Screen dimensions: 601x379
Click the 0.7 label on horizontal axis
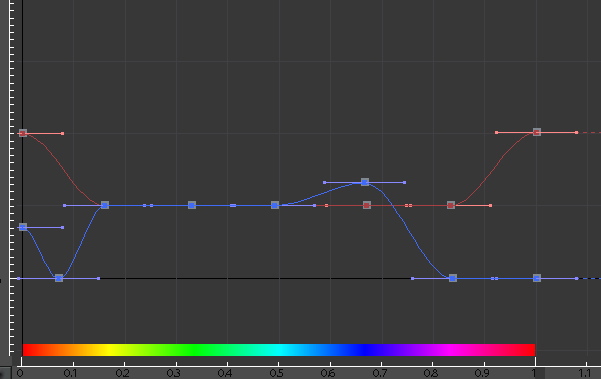[379, 373]
